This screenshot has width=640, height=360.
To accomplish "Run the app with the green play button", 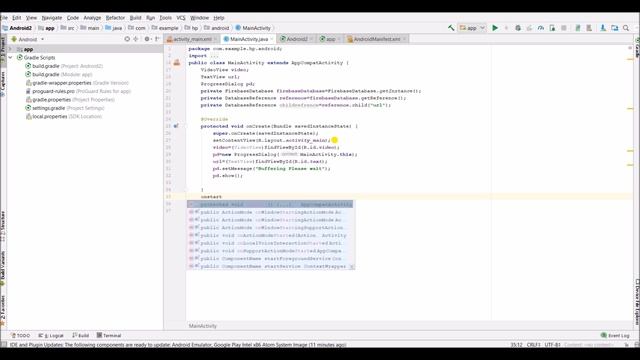I will 495,28.
